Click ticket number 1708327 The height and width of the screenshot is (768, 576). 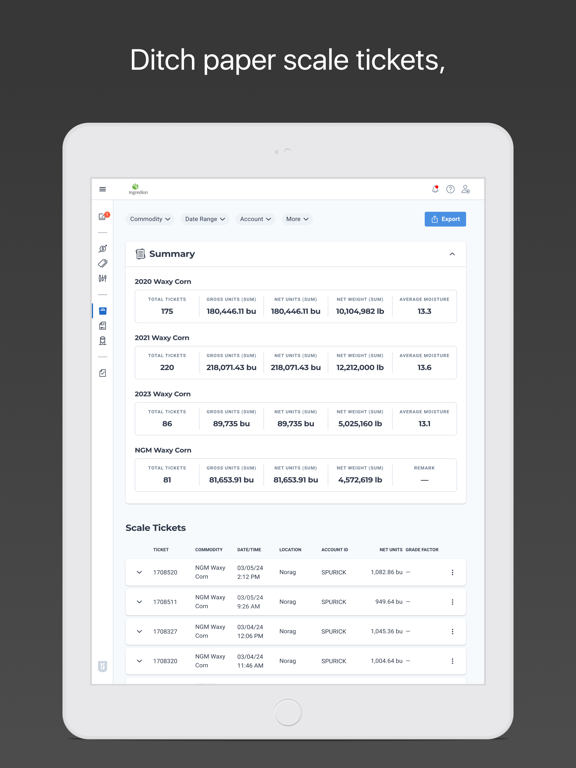click(165, 632)
